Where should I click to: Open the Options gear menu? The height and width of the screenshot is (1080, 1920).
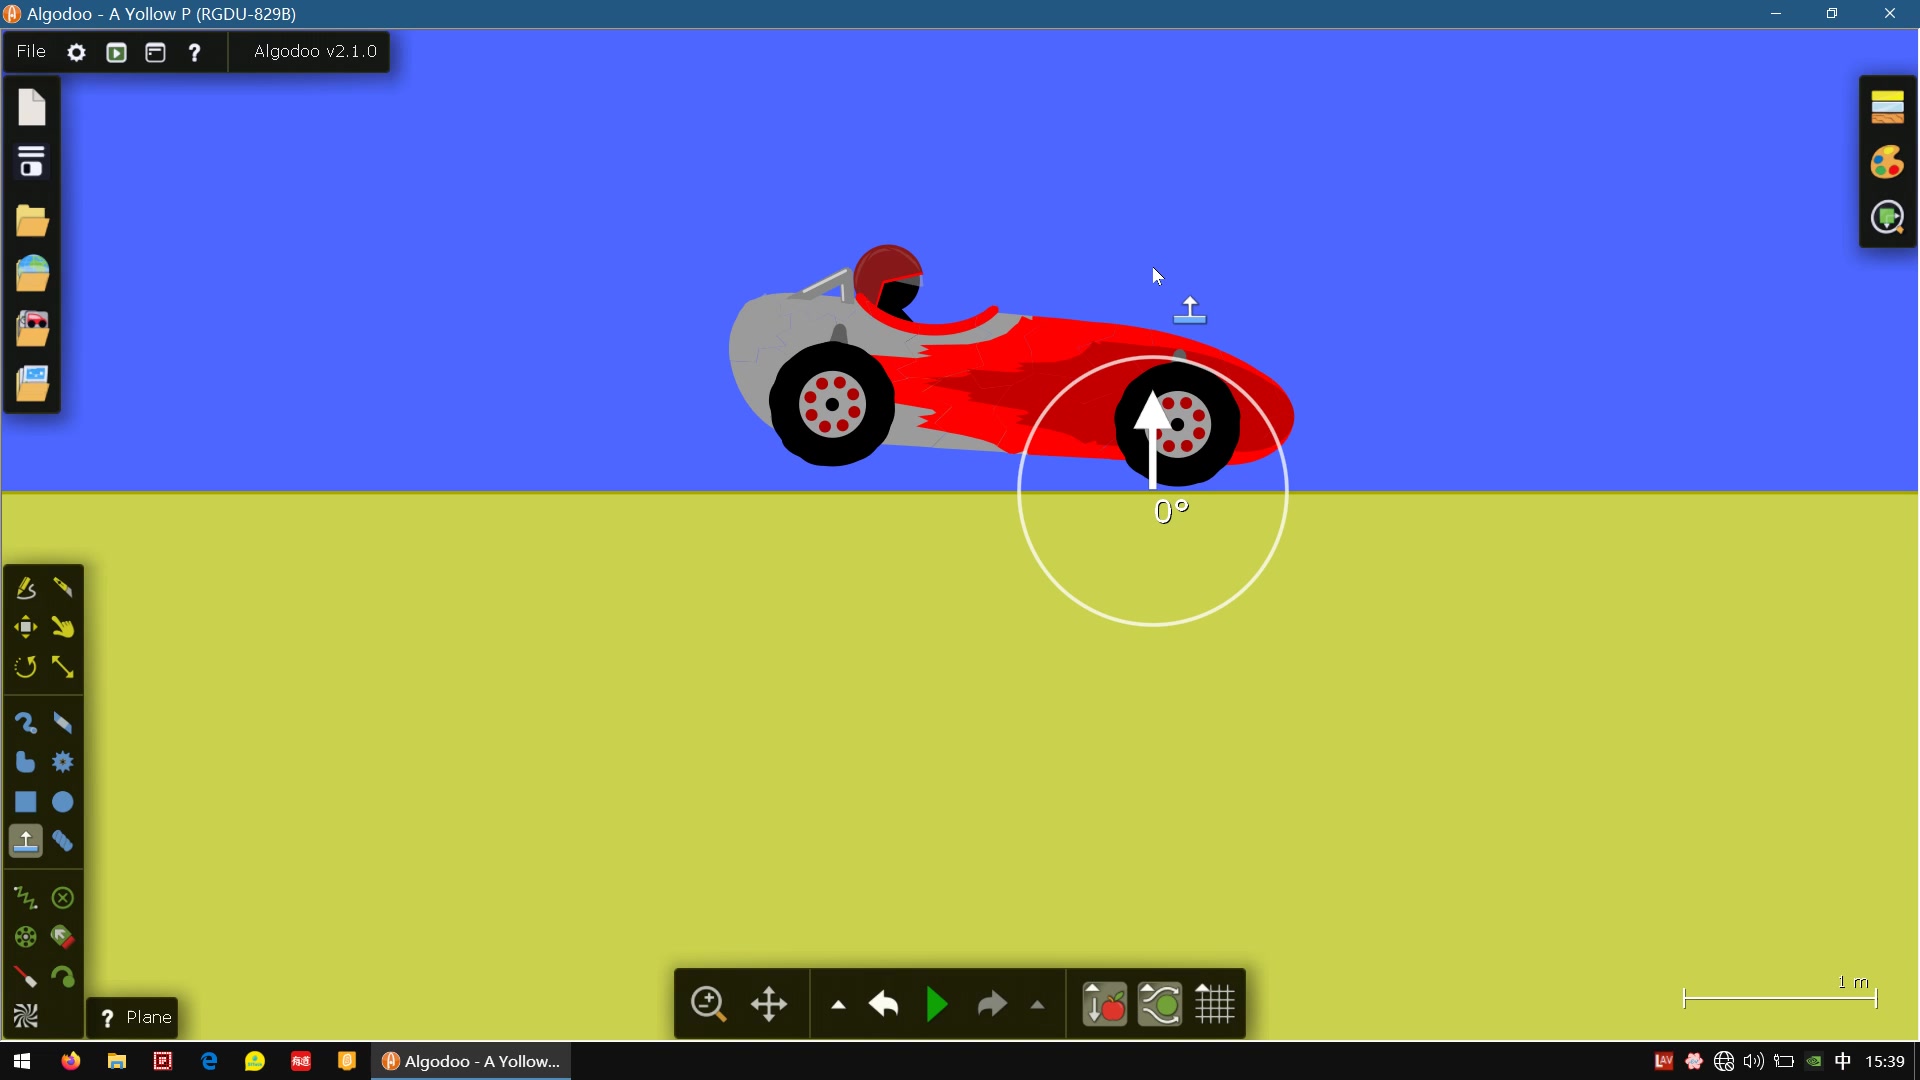76,52
